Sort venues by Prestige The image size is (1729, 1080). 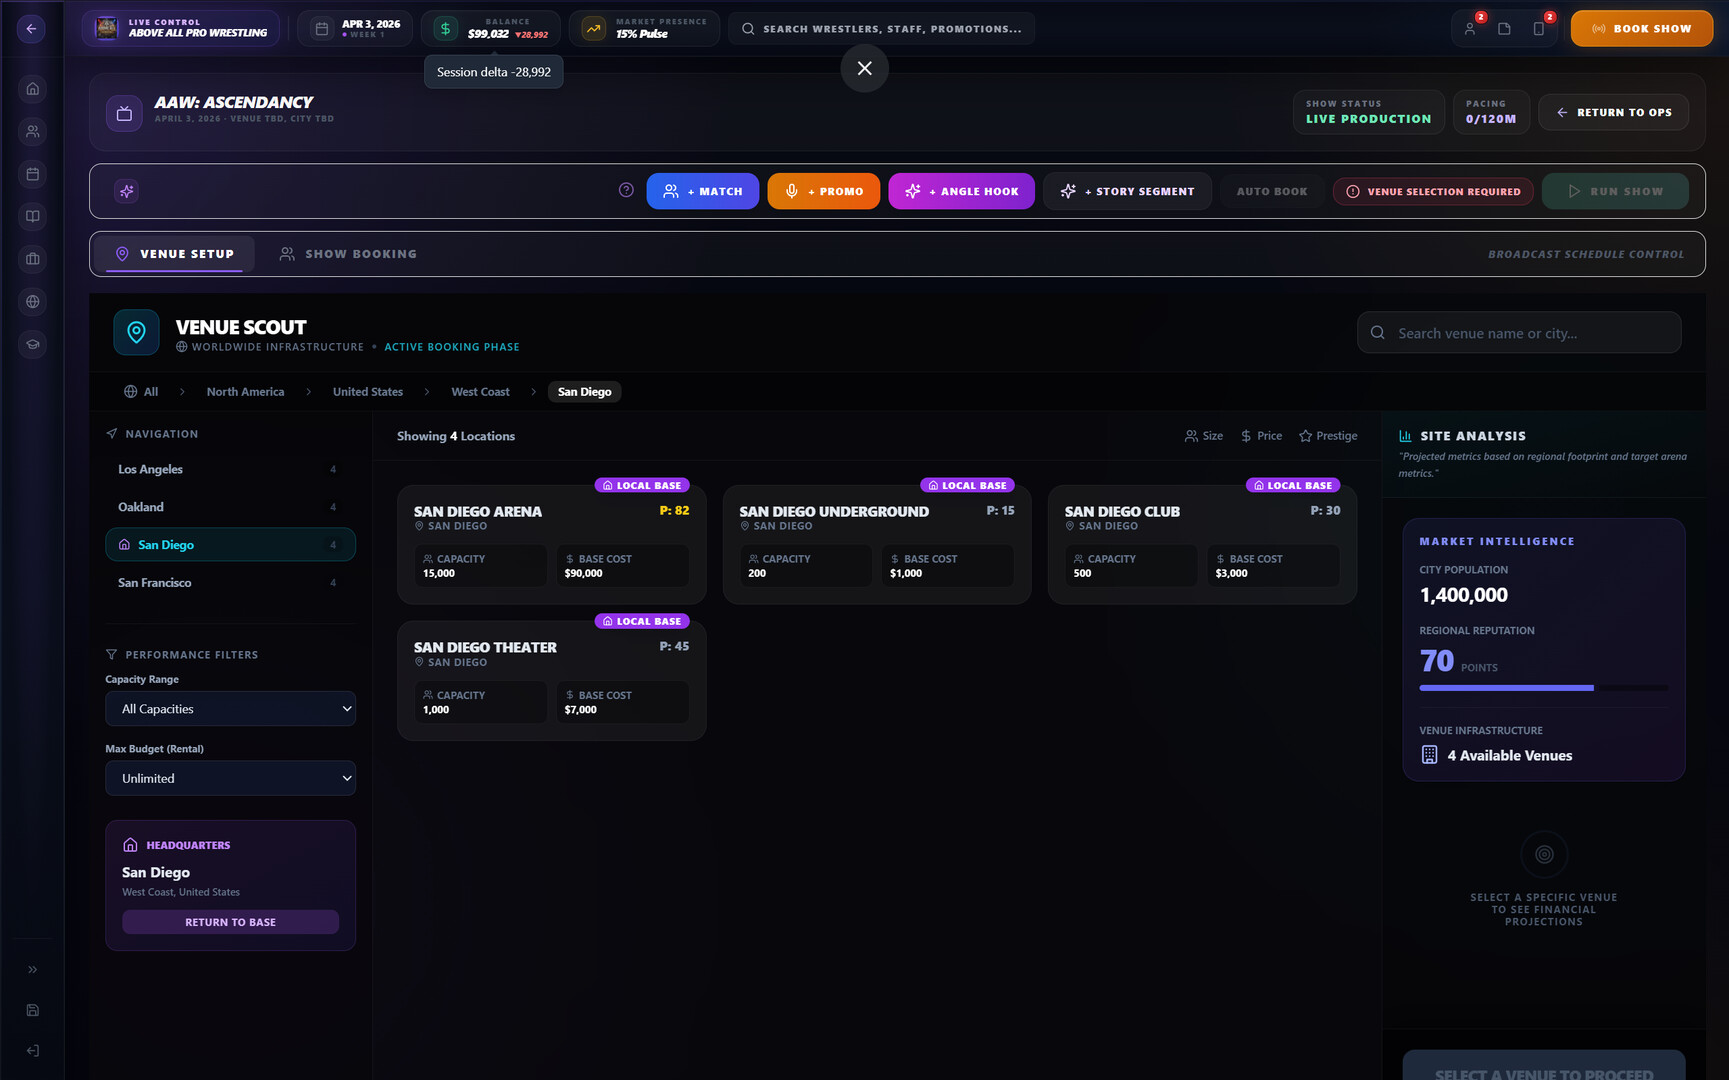pos(1328,436)
